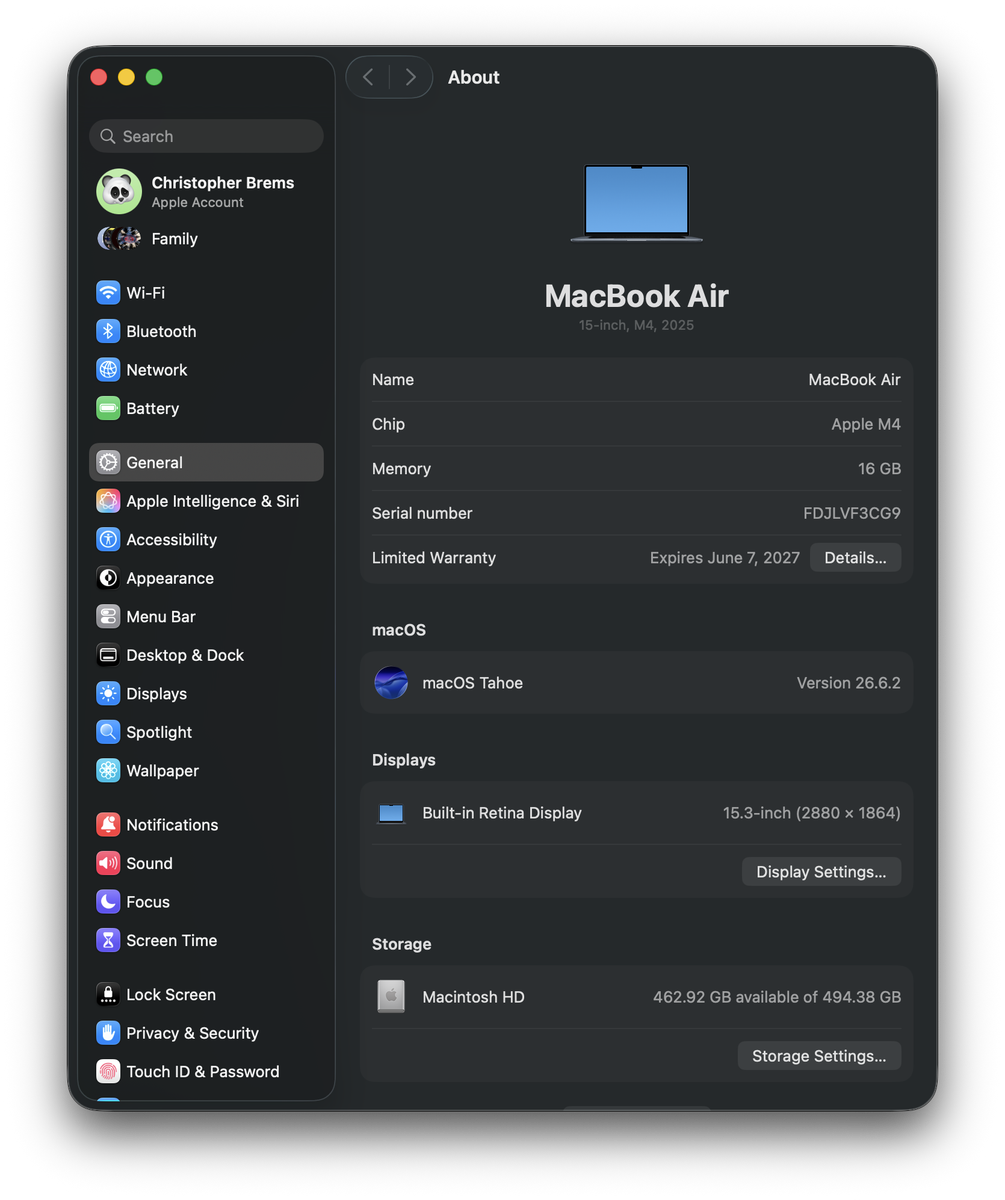Click the Apple M4 chip value

tap(866, 424)
